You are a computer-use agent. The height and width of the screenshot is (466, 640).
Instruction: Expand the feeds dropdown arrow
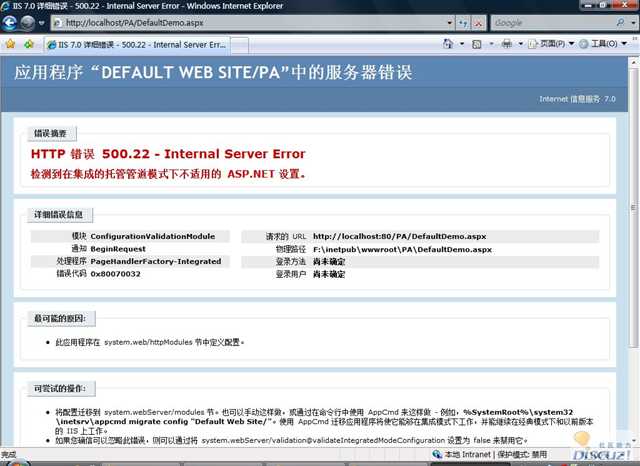tap(491, 44)
